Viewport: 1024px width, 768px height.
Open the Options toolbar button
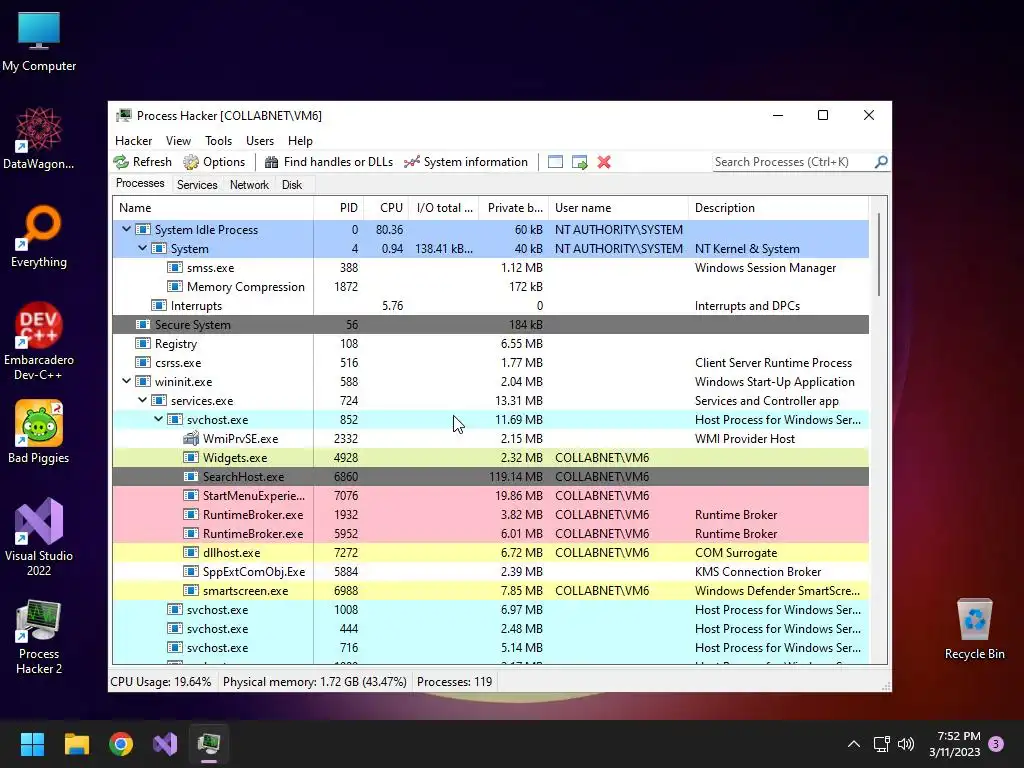214,162
